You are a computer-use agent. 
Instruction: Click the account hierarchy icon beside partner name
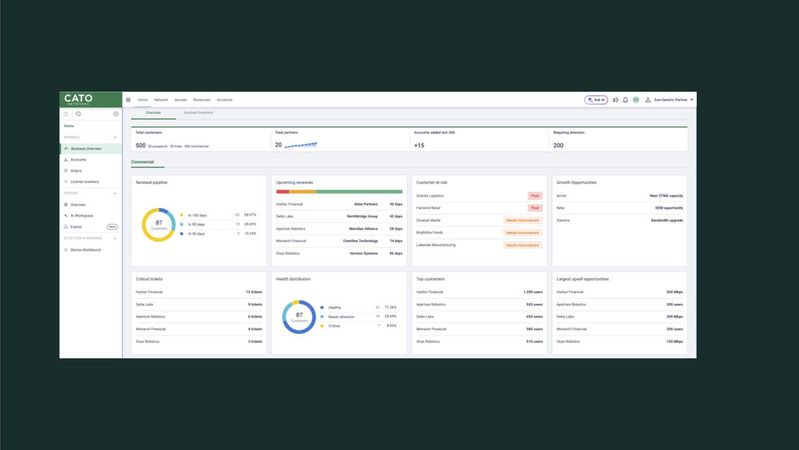tap(648, 100)
